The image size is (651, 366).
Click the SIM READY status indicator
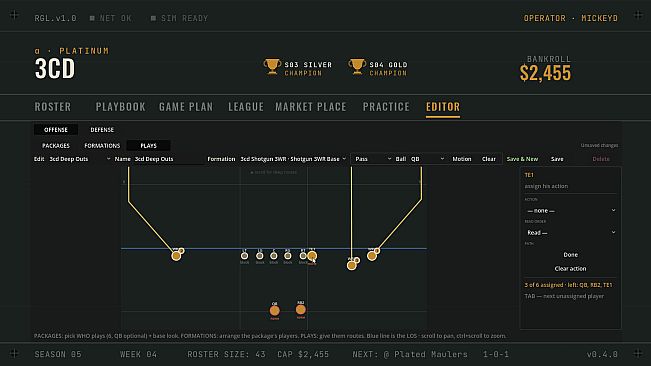pos(179,18)
